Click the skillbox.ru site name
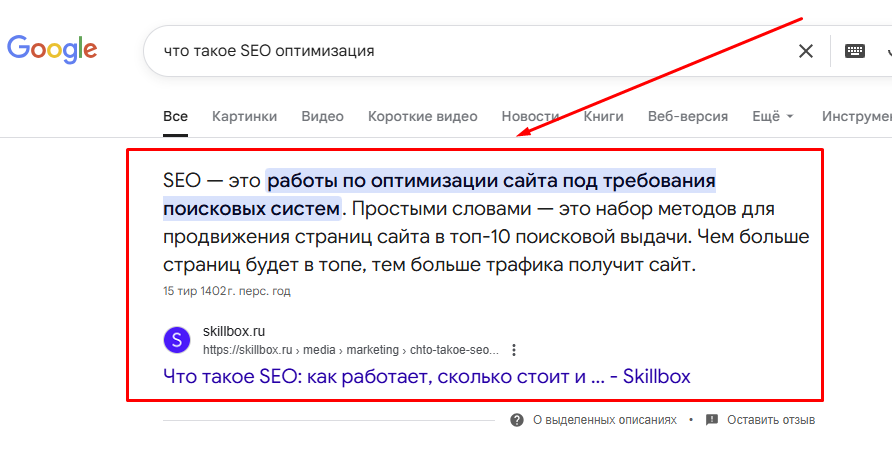Image resolution: width=892 pixels, height=466 pixels. [234, 331]
